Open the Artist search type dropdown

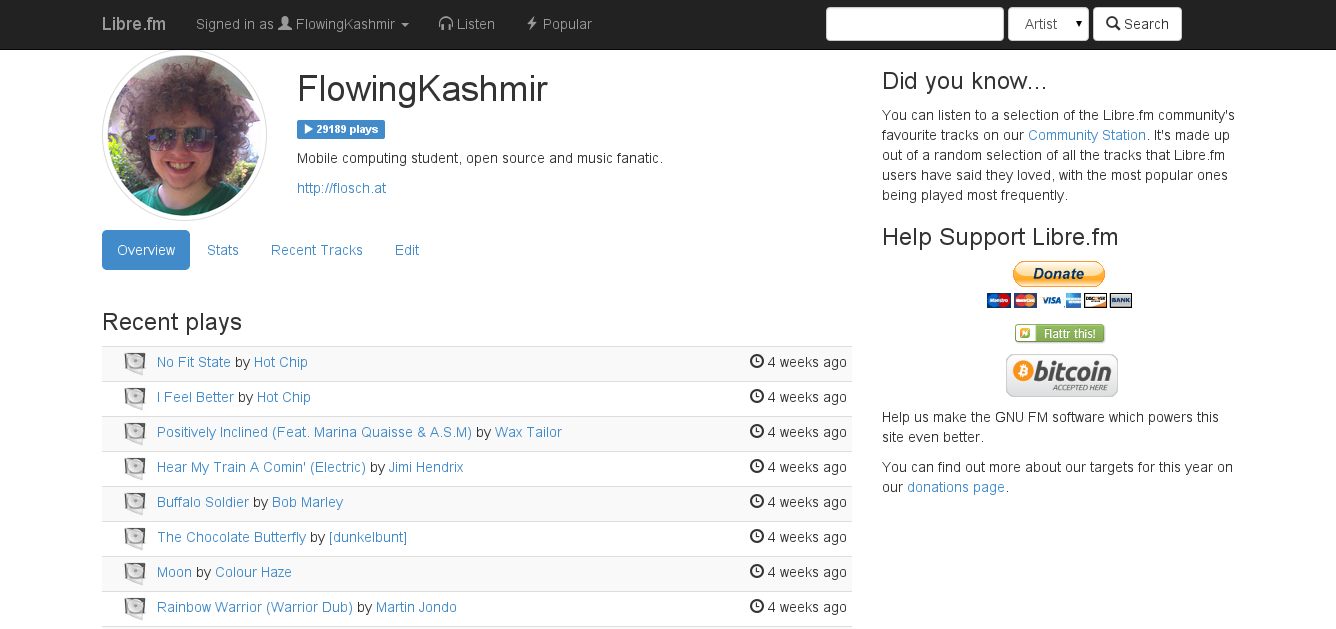[1048, 24]
